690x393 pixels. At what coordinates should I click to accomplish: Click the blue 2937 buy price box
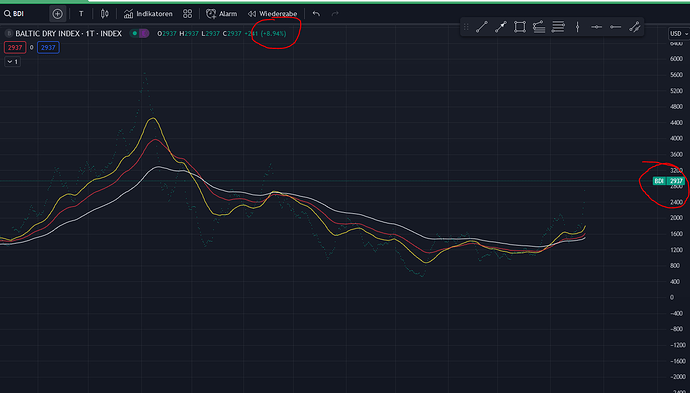(x=48, y=48)
